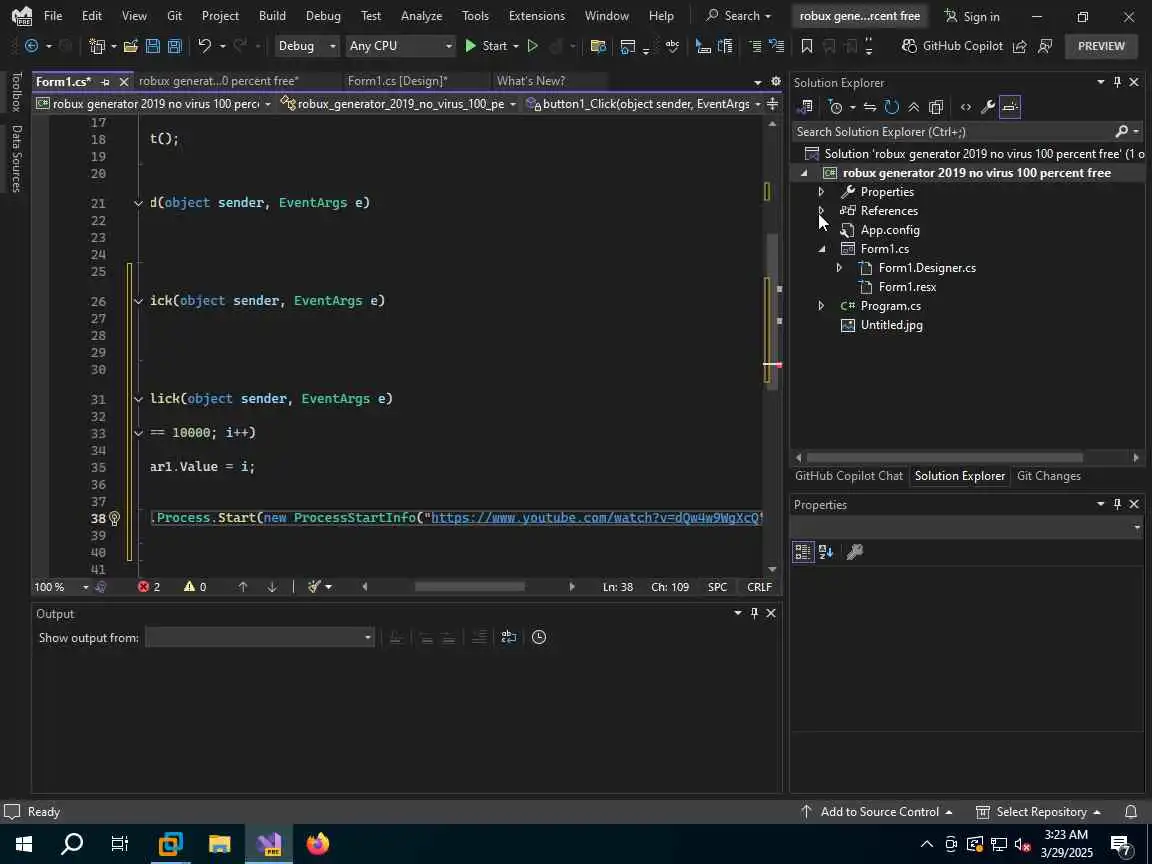This screenshot has height=864, width=1152.
Task: Open the Extensions menu
Action: 536,15
